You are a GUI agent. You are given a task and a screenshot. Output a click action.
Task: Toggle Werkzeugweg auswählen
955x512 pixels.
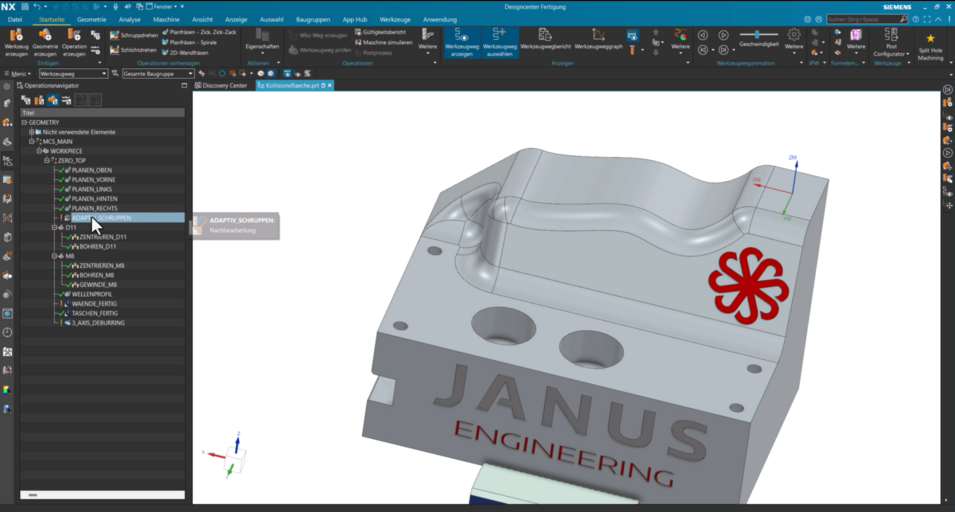499,43
